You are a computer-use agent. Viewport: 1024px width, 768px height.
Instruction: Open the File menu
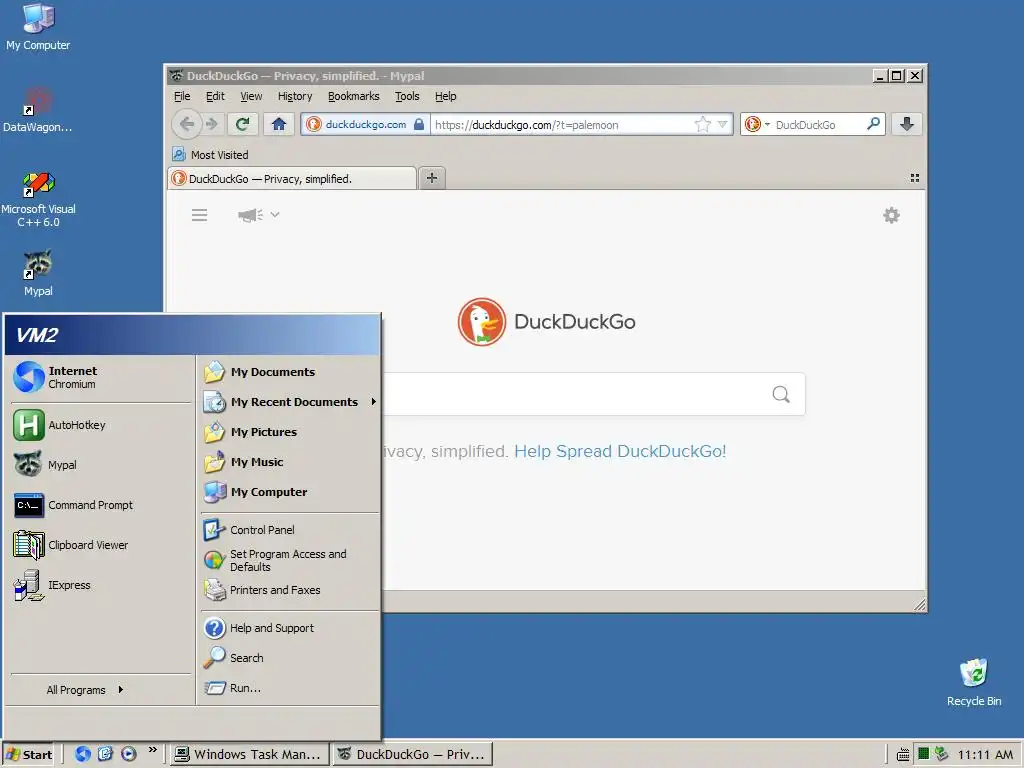point(182,96)
